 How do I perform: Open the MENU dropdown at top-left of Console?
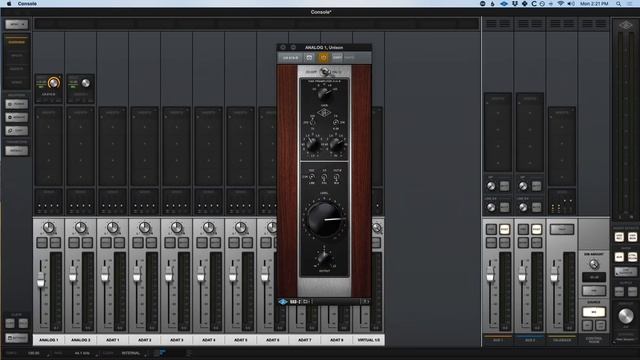pyautogui.click(x=17, y=24)
